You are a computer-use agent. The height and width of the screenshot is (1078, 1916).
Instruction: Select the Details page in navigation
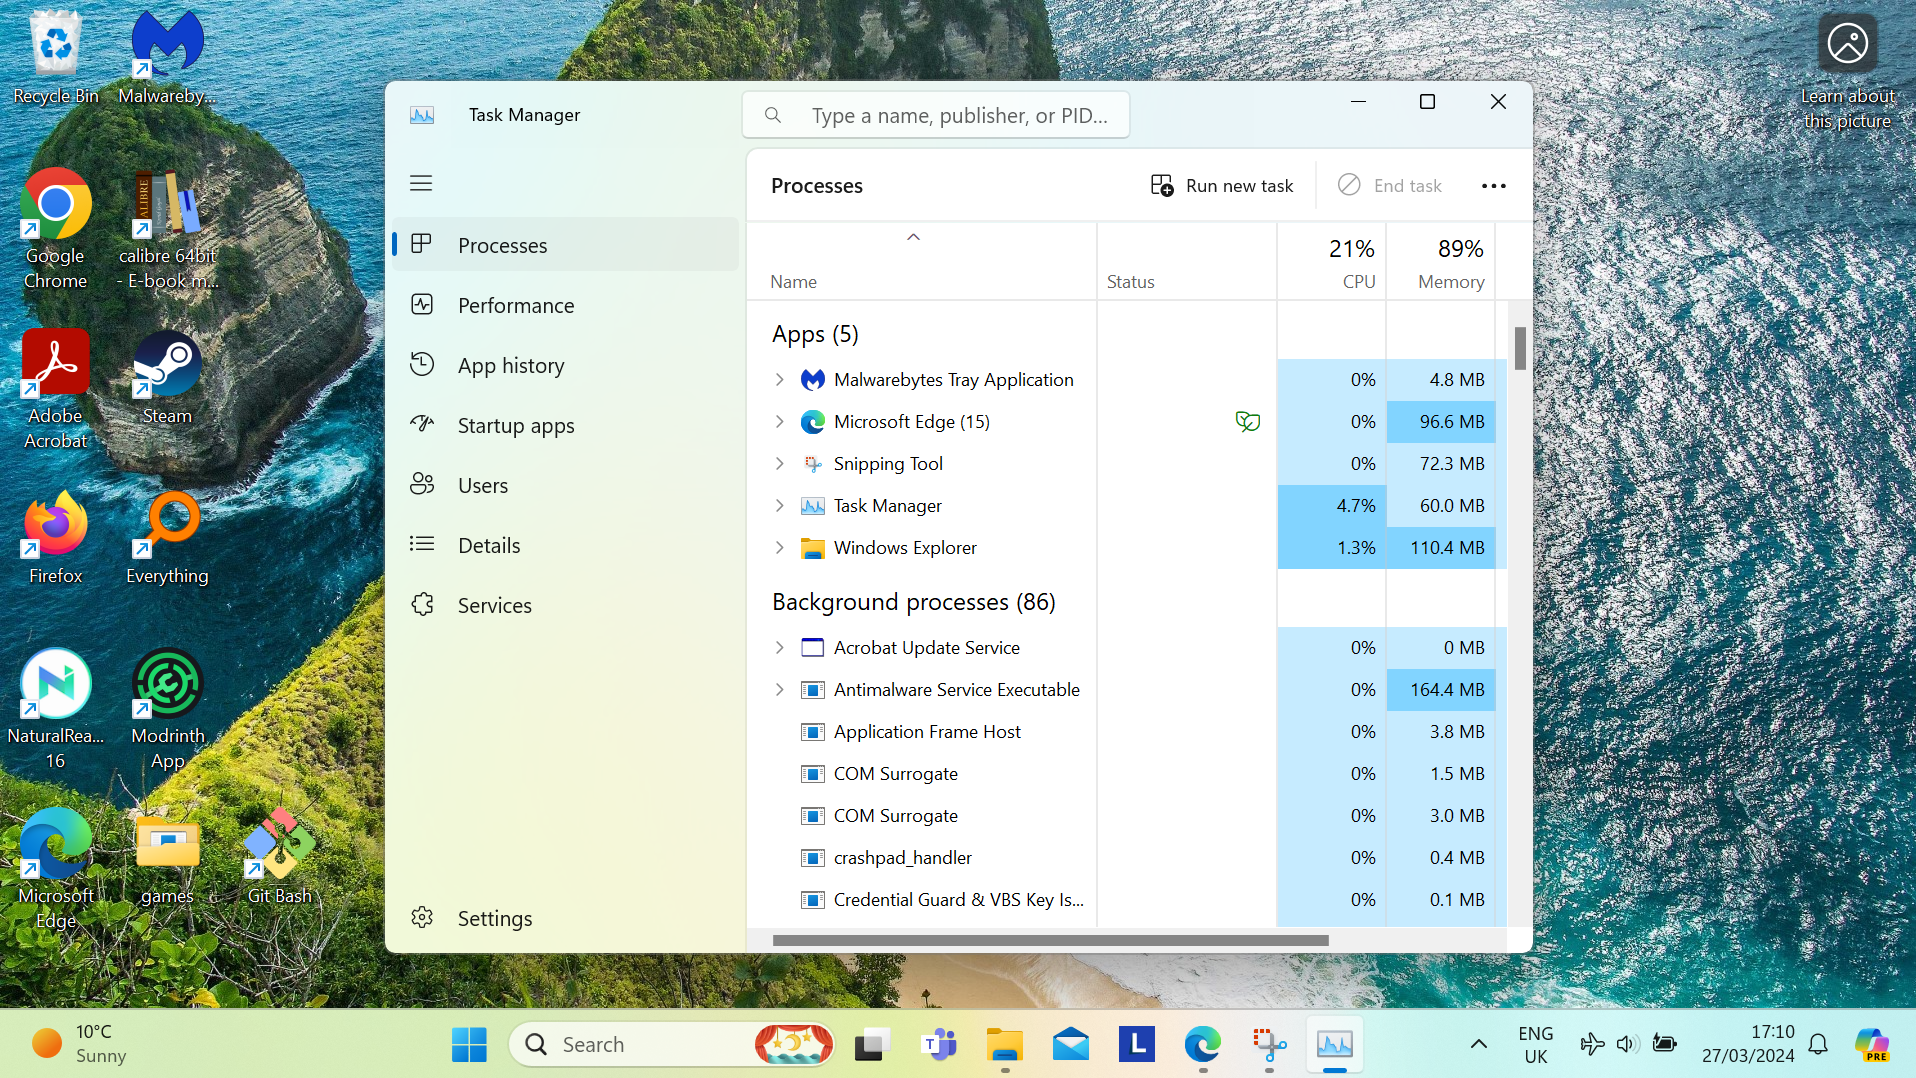click(x=488, y=545)
